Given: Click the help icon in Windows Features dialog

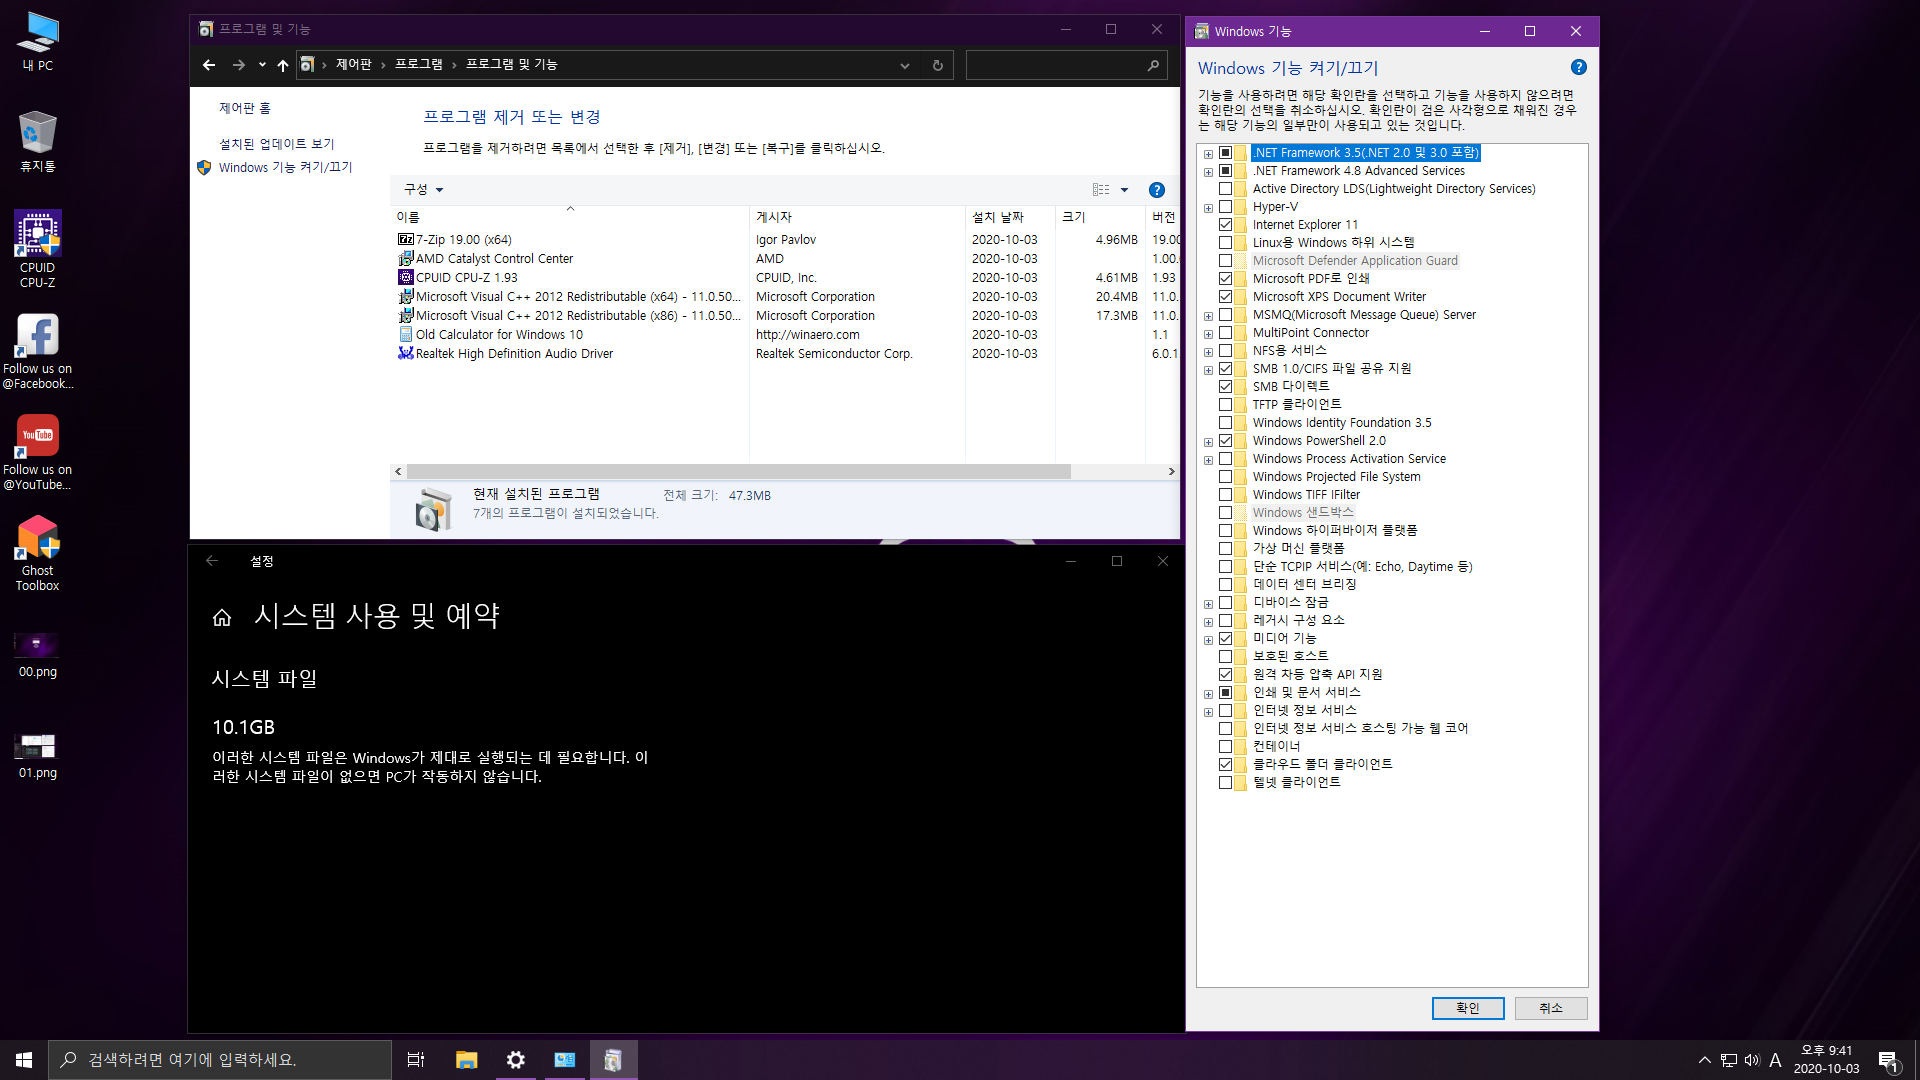Looking at the screenshot, I should [x=1578, y=67].
